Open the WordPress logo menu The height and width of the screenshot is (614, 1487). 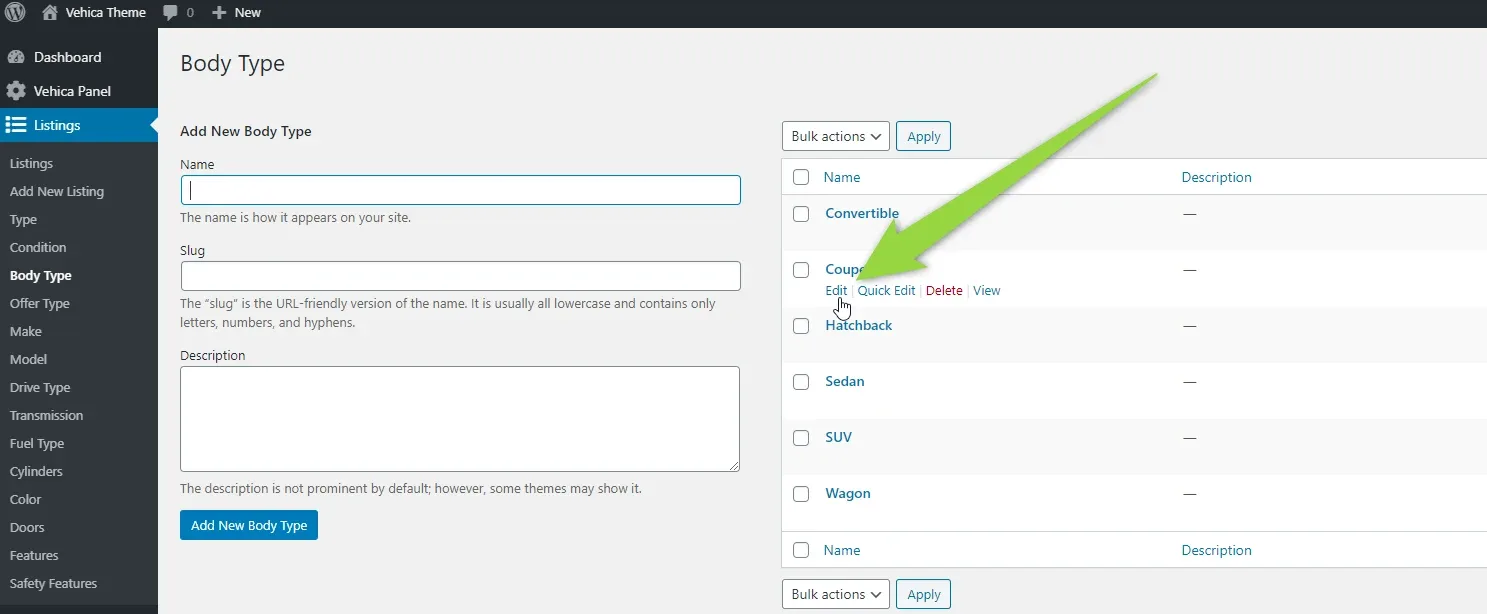tap(15, 13)
